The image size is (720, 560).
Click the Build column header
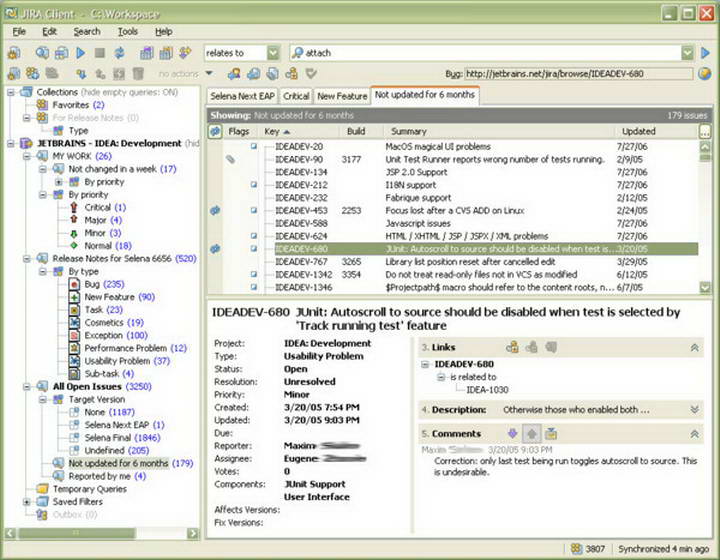click(x=362, y=132)
